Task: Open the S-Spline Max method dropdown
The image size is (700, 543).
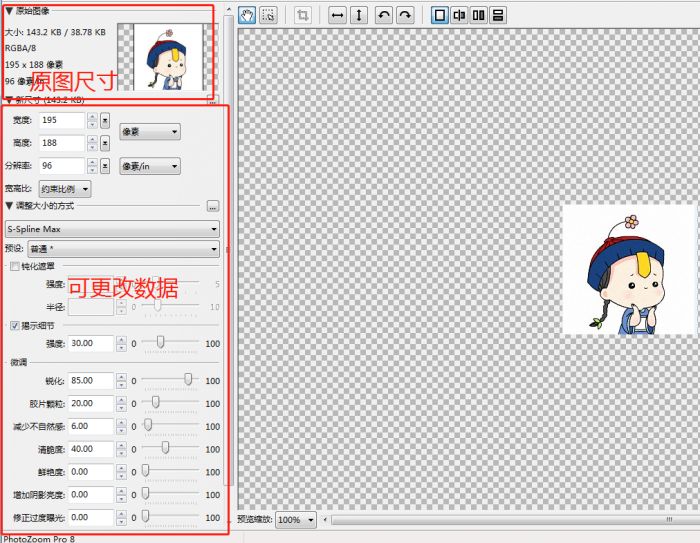Action: 112,229
